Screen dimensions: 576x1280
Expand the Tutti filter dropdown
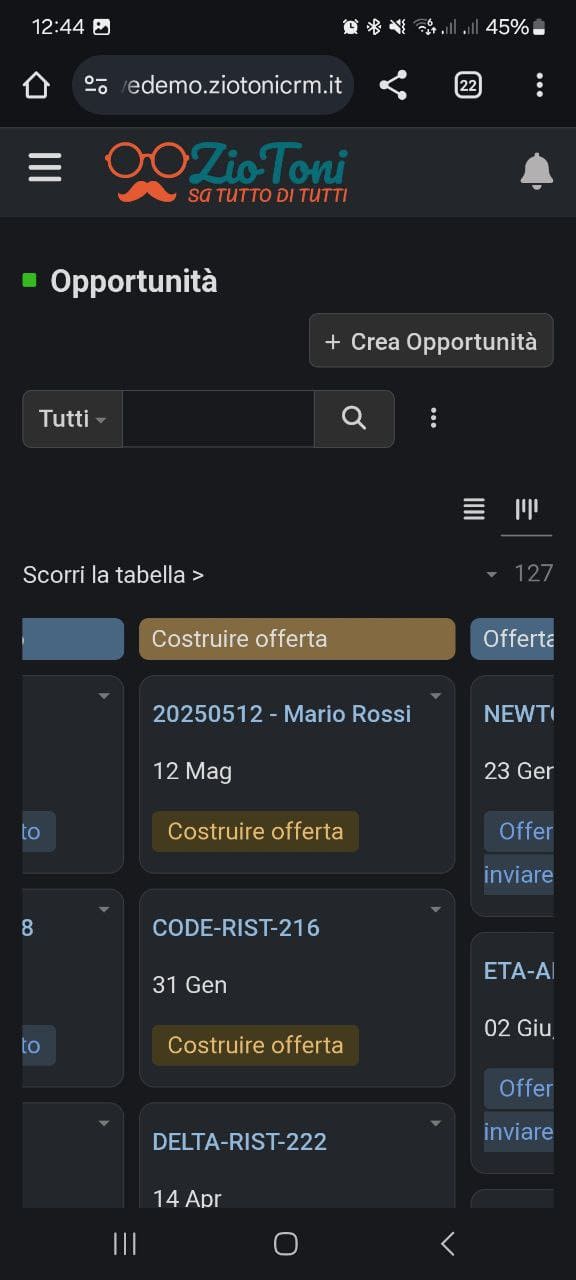coord(71,419)
